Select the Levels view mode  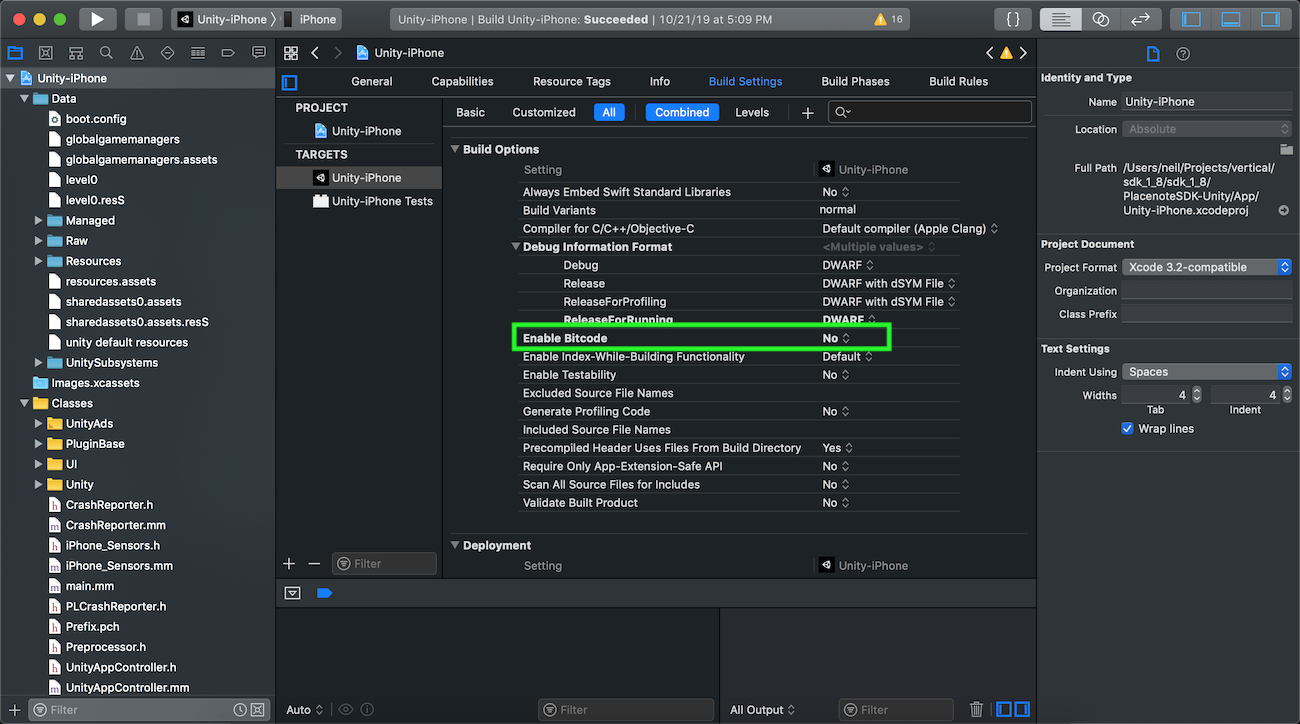(752, 113)
